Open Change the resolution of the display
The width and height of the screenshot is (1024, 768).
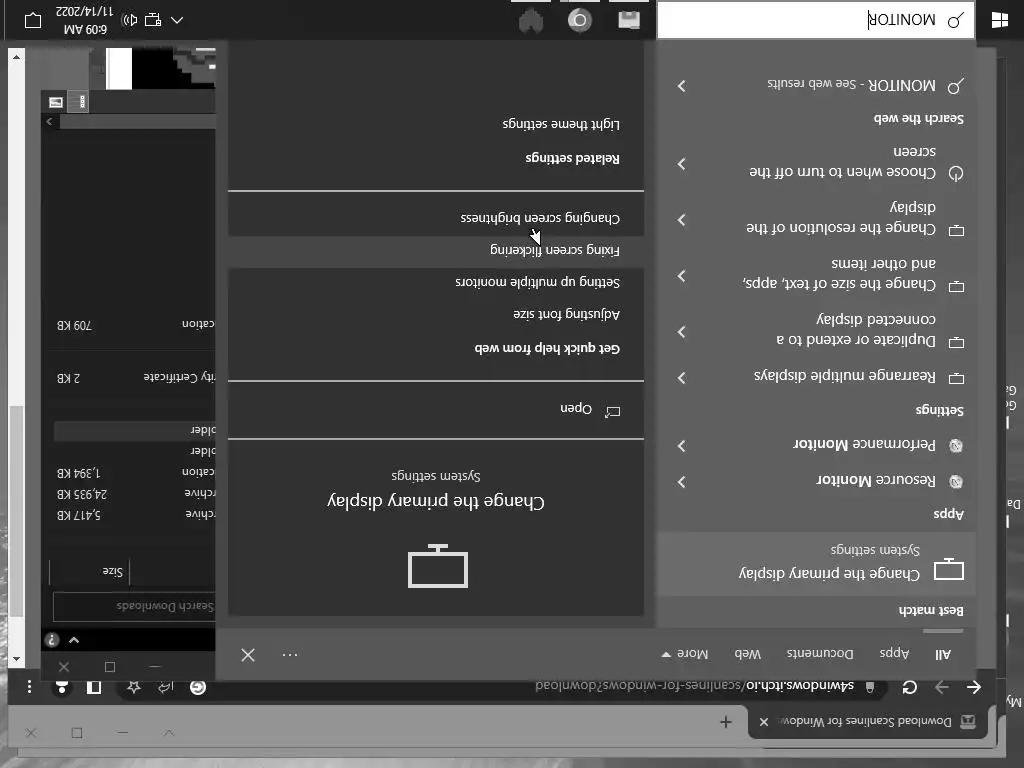[841, 217]
